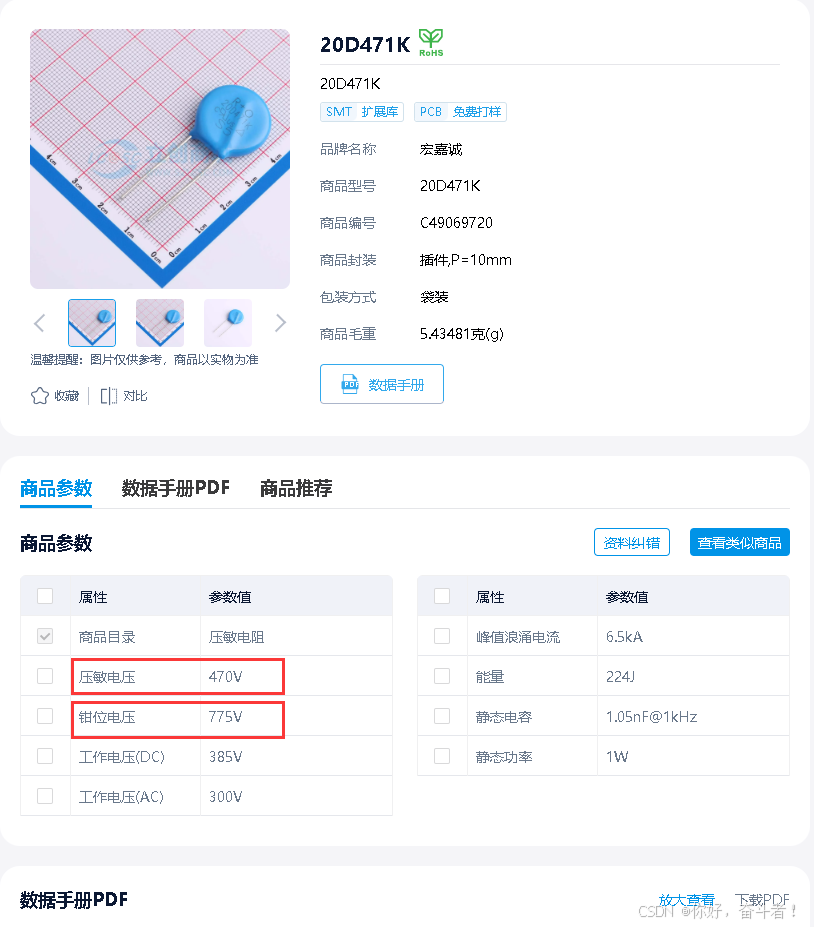Click the 查看类似商品 button
The width and height of the screenshot is (814, 927).
(x=740, y=542)
